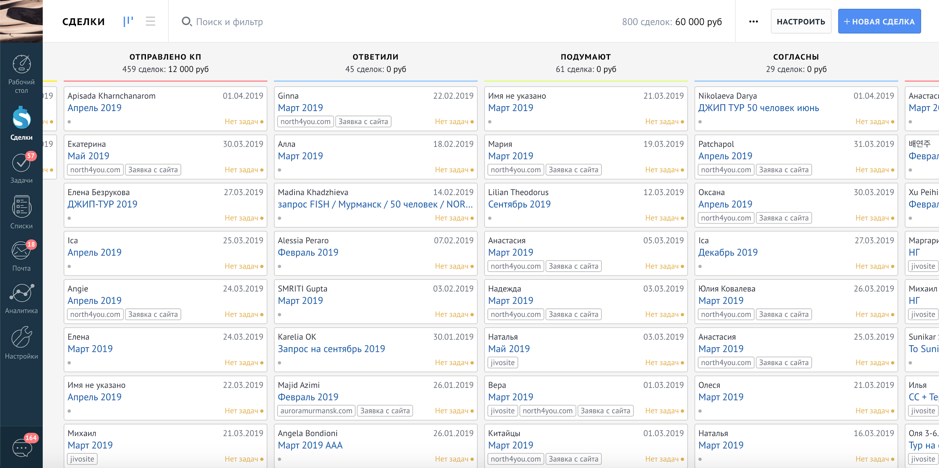Click the auroramurmansk.com tag on Majid Azimi
Screen dimensions: 939x468
[316, 411]
